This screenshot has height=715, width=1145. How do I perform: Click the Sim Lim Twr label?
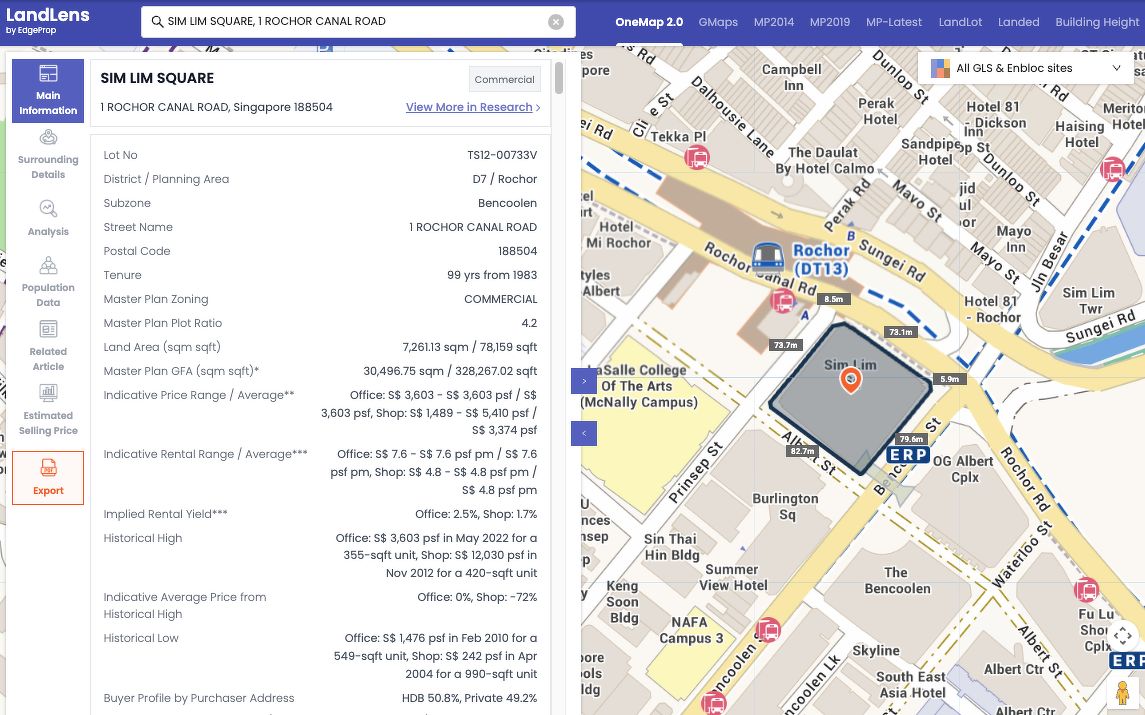(x=1089, y=300)
